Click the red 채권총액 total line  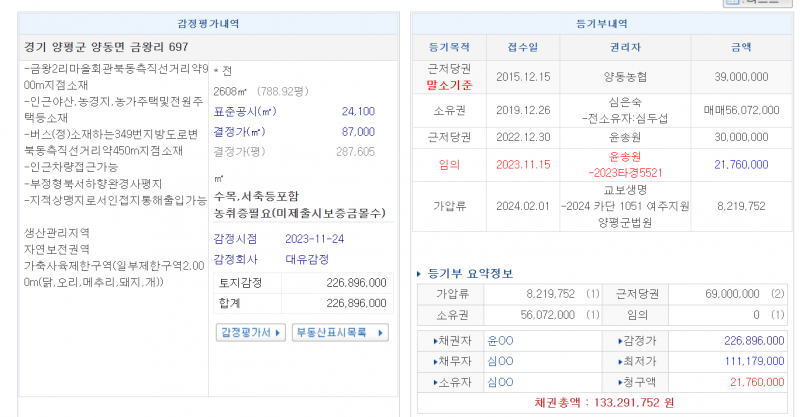click(598, 401)
